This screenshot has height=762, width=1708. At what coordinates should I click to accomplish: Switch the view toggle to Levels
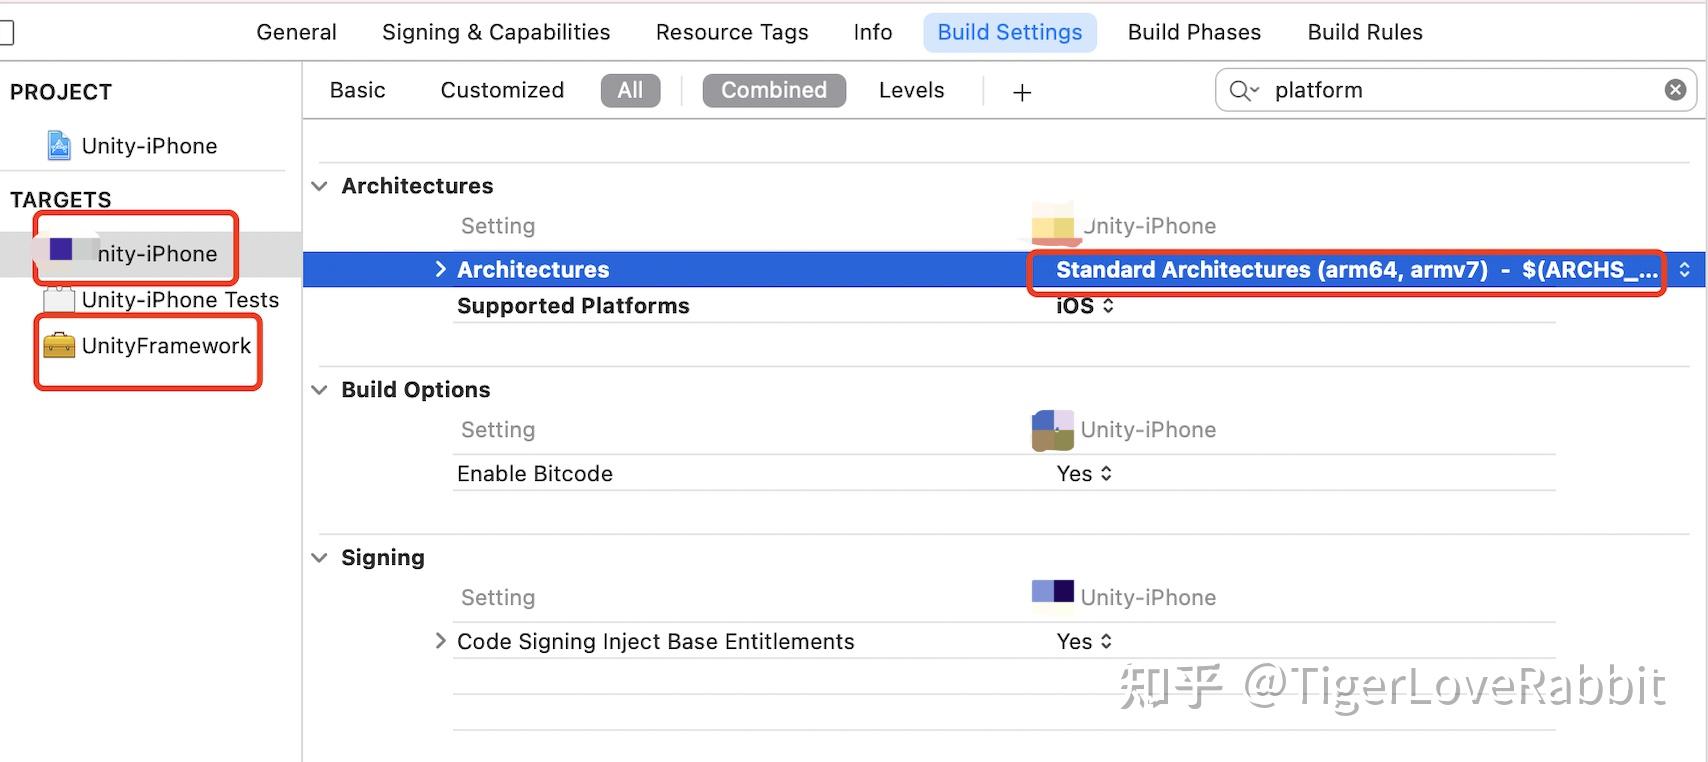(911, 90)
